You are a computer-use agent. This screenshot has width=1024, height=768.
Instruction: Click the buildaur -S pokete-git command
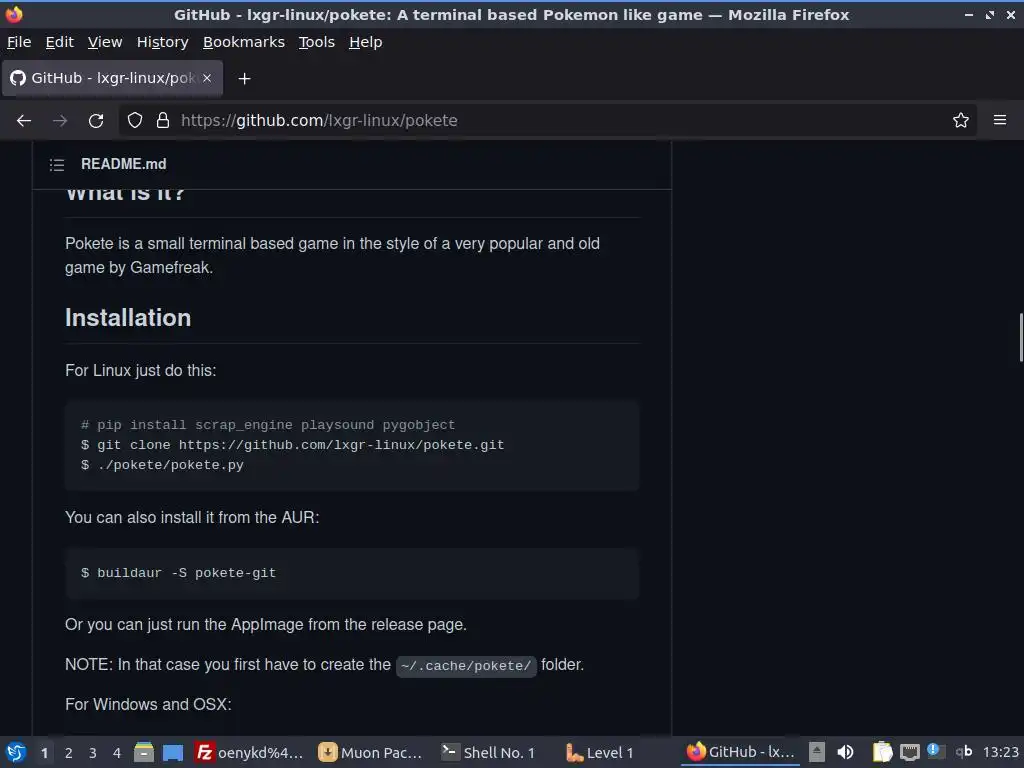[x=178, y=573]
